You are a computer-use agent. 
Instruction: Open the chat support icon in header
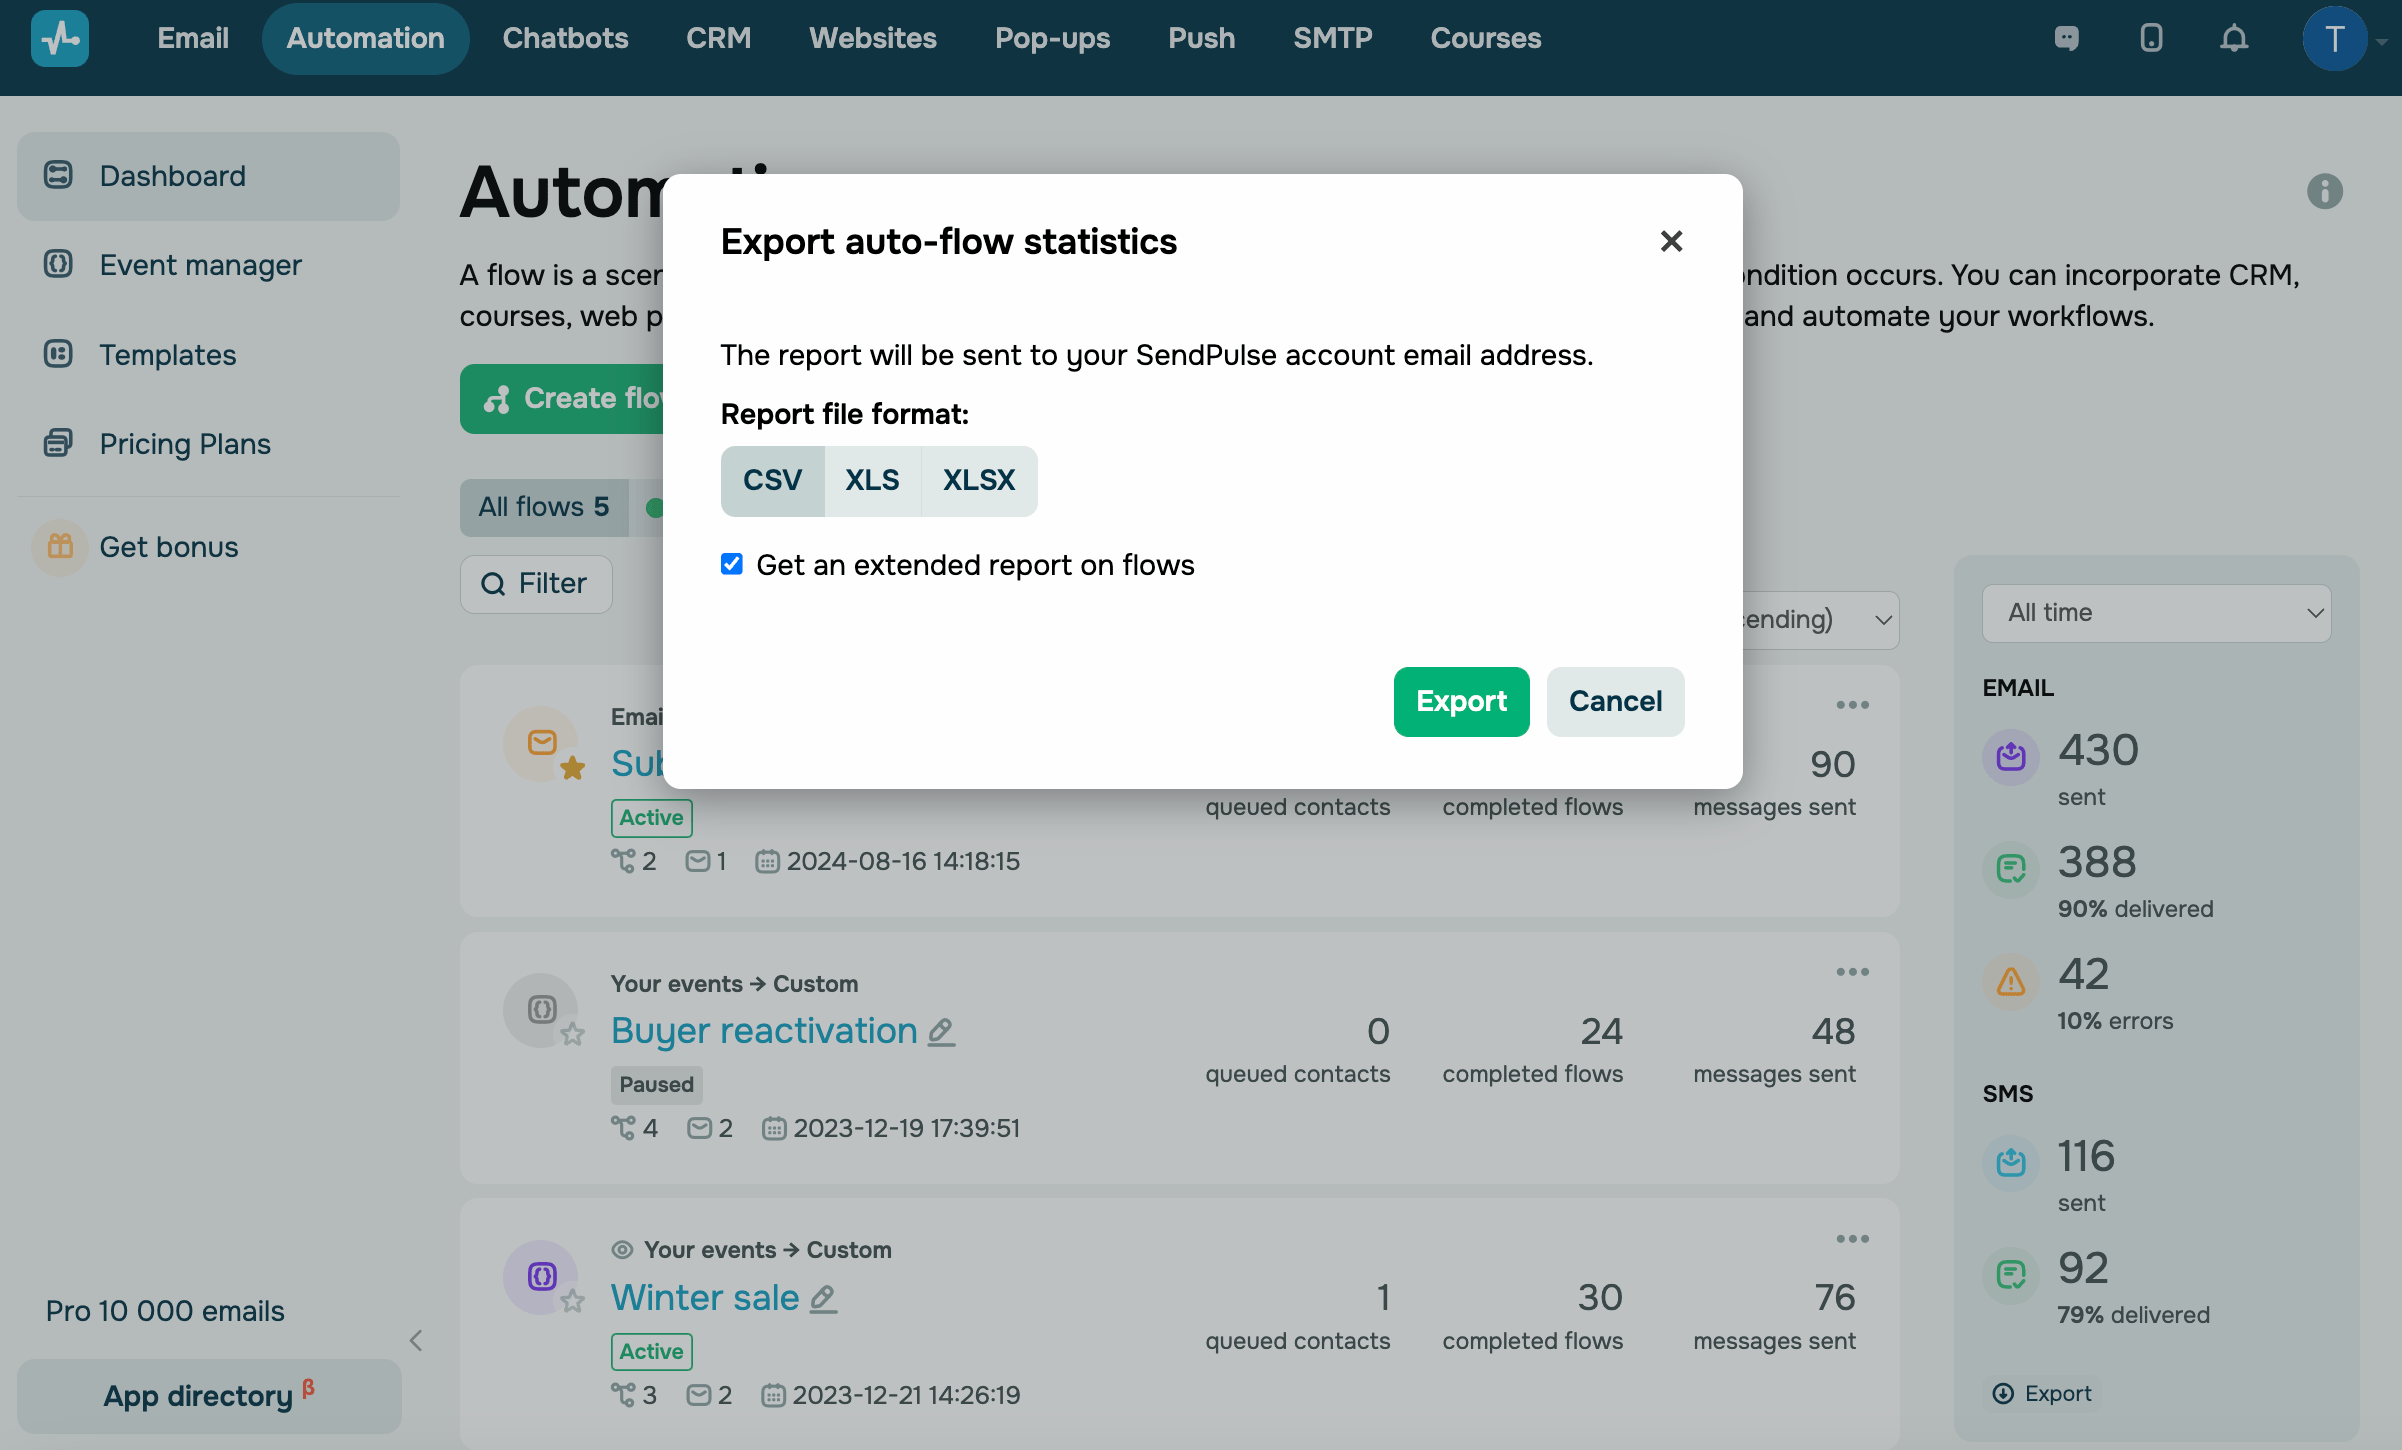click(x=2067, y=38)
